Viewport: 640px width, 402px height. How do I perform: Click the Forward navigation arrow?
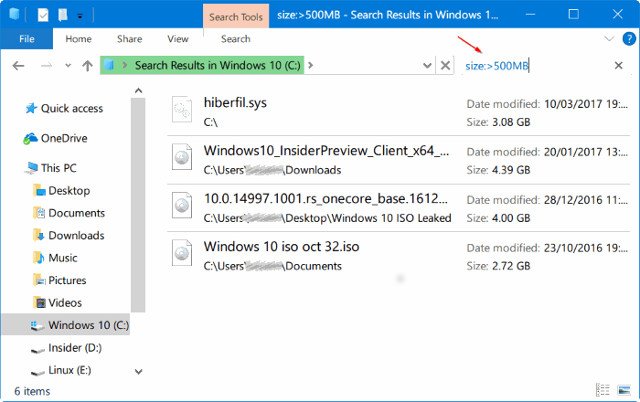pos(47,65)
